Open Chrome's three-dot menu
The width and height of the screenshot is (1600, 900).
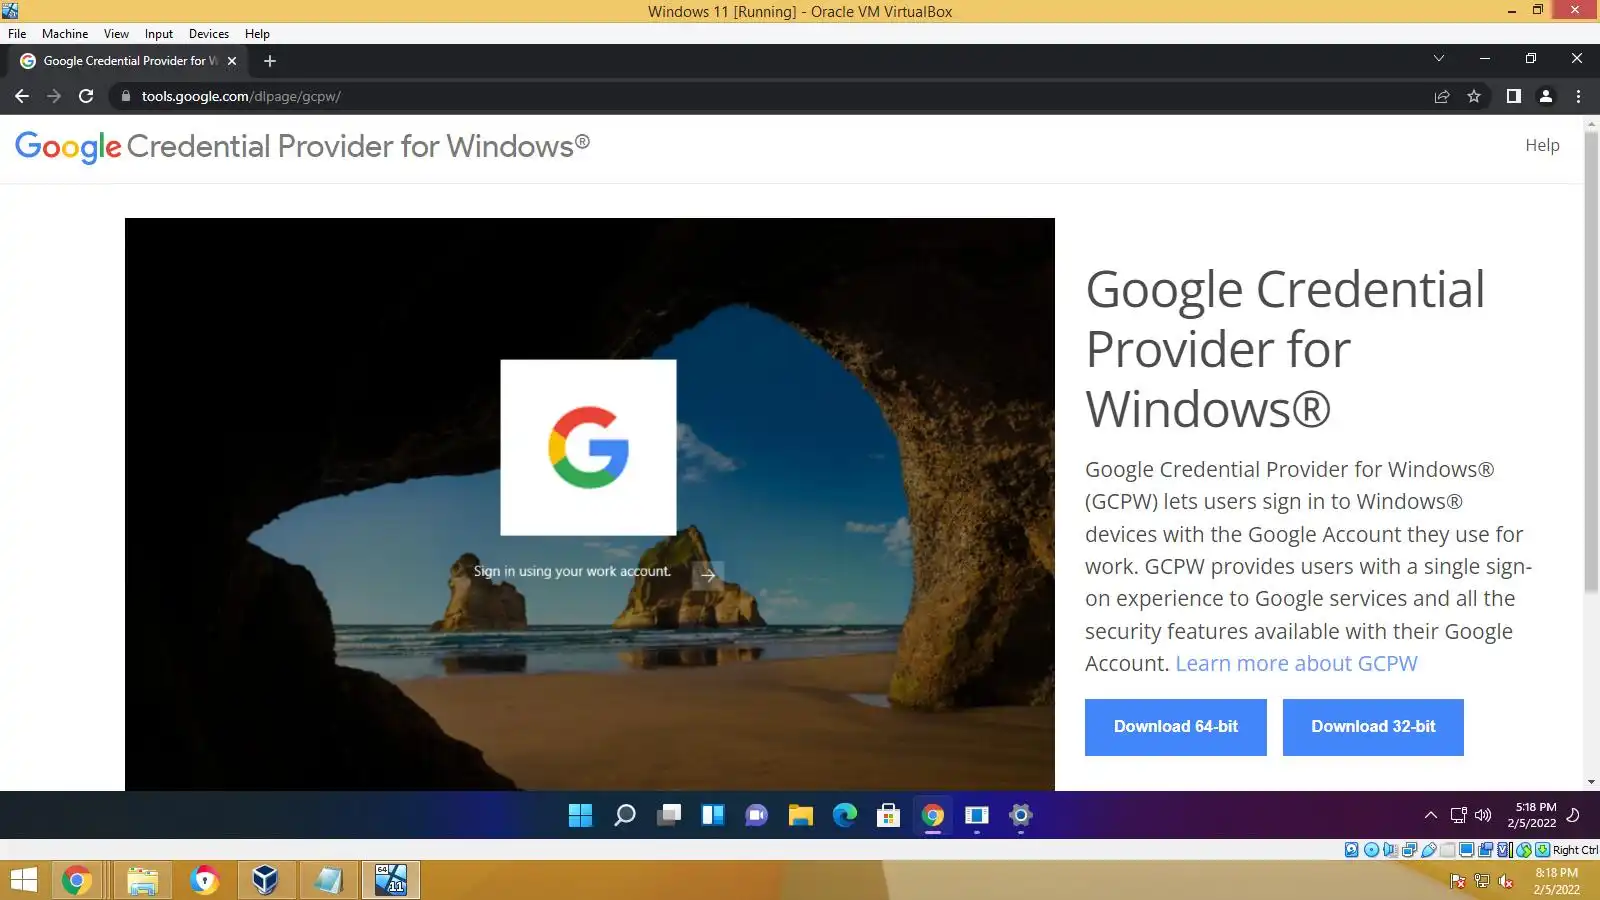tap(1578, 96)
